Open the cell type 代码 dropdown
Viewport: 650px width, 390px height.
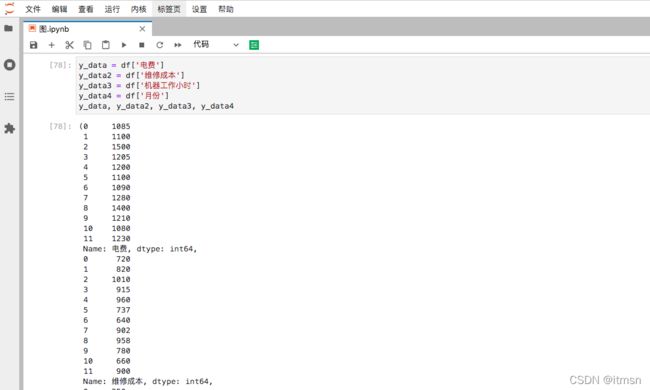(216, 44)
